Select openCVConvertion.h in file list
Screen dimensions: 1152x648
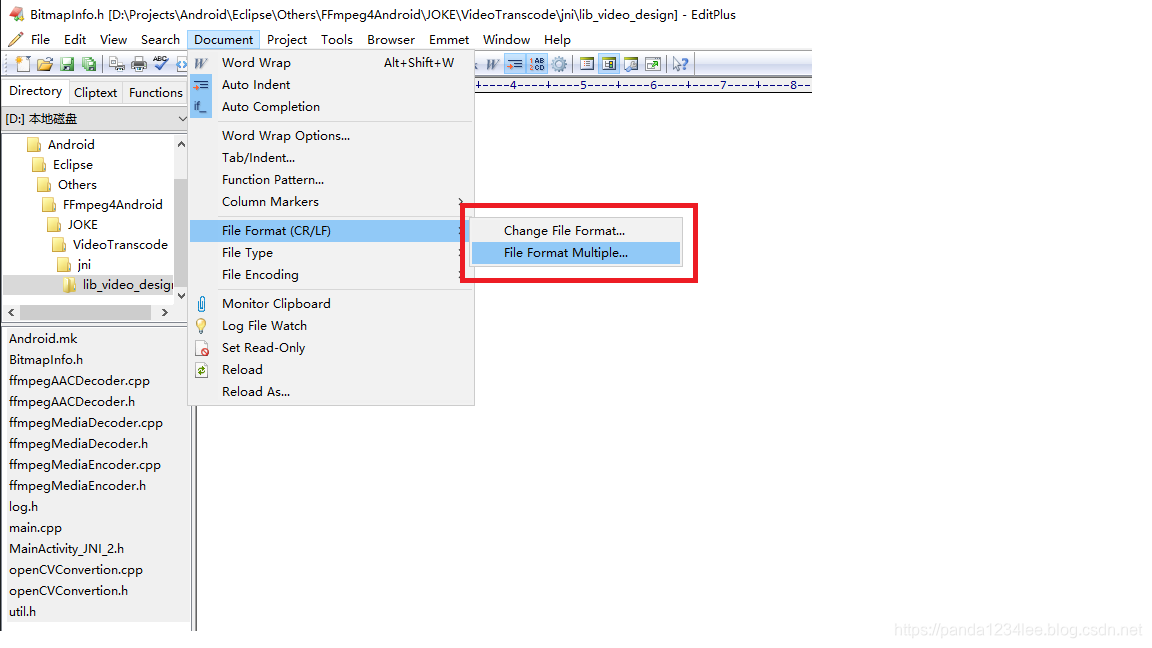click(x=68, y=591)
